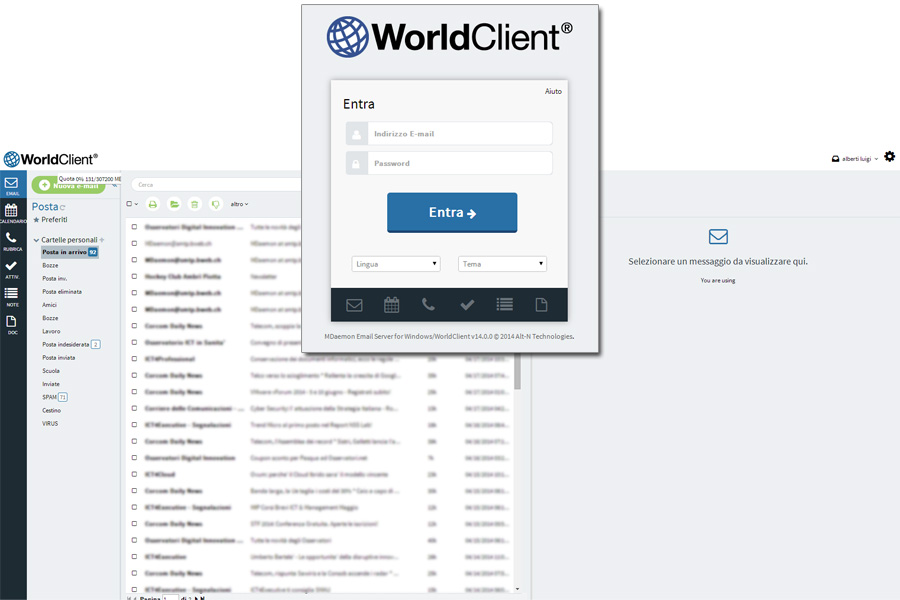Select the checkbox next to Corcom Daily News
The image size is (900, 600).
134,325
